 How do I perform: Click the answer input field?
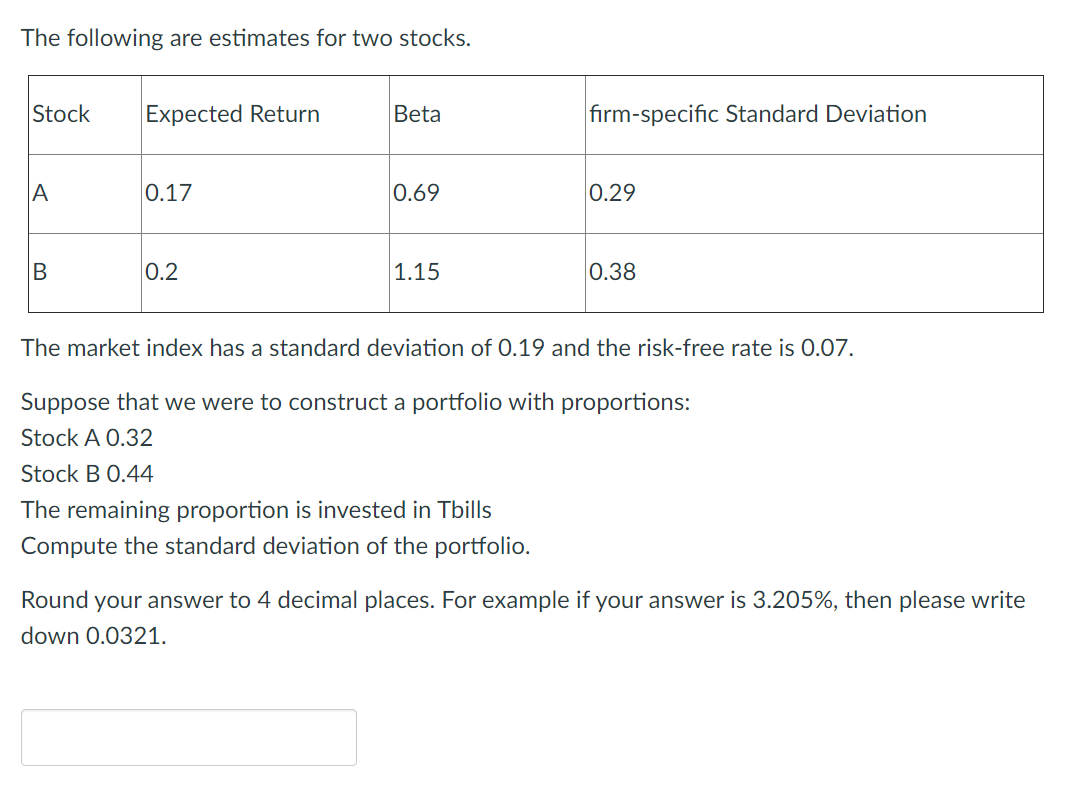[x=188, y=737]
